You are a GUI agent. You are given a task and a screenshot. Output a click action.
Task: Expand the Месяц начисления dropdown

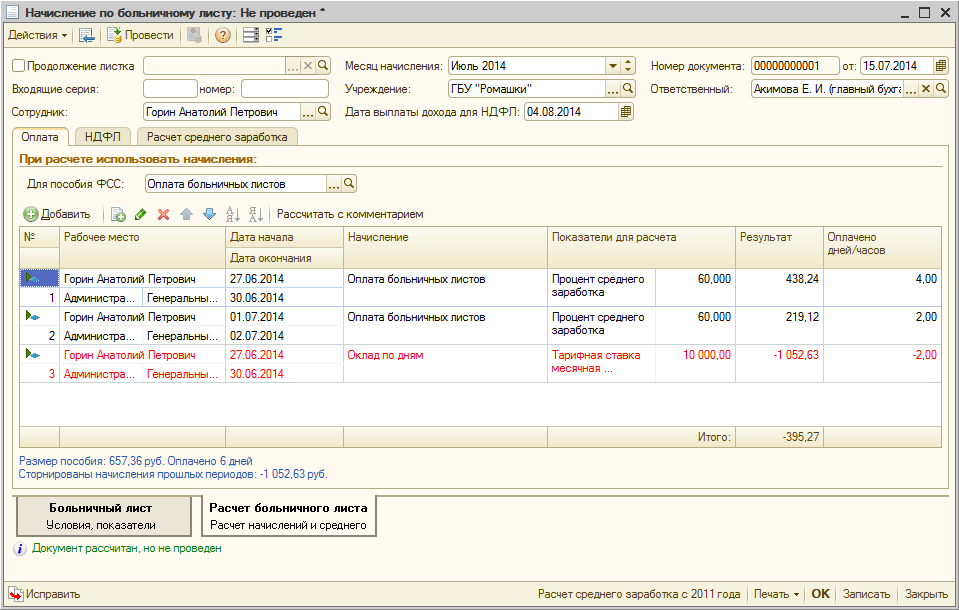612,66
